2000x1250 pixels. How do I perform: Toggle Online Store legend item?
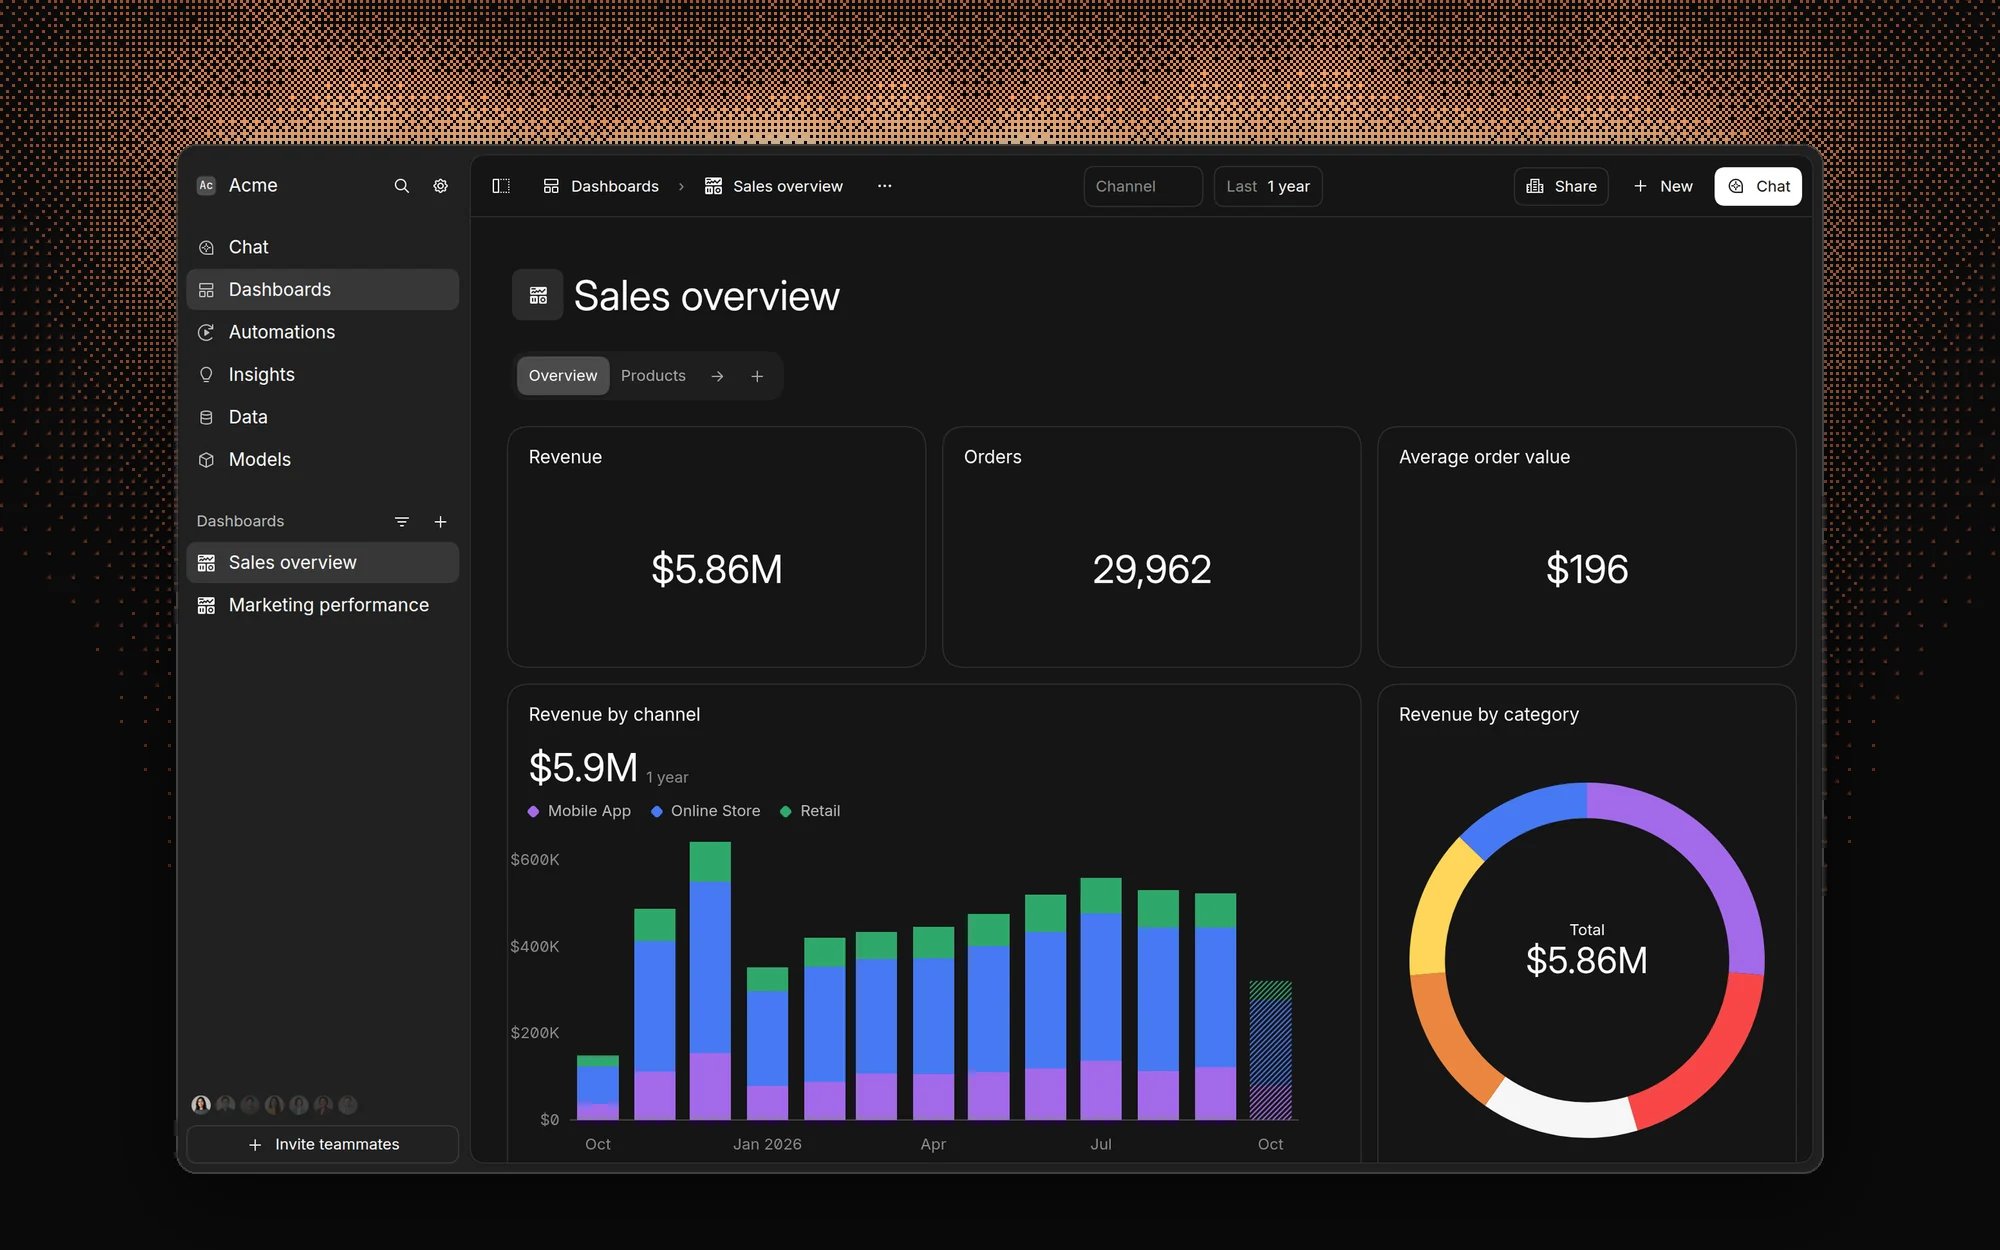[x=705, y=811]
